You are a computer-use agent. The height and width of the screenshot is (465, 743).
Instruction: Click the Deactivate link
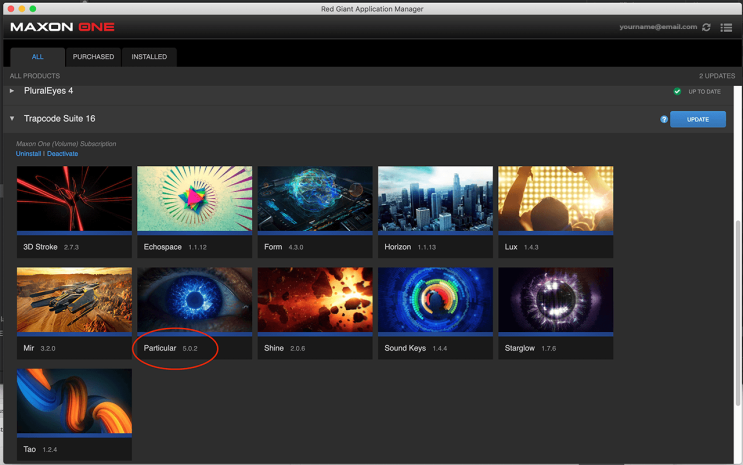click(62, 154)
